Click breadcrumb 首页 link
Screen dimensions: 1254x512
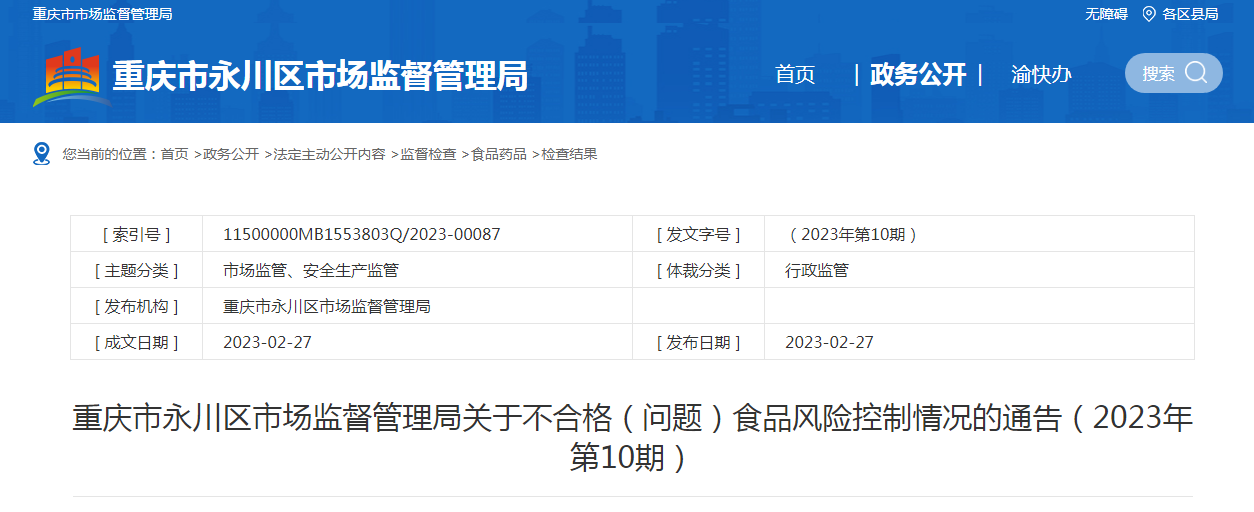[174, 154]
